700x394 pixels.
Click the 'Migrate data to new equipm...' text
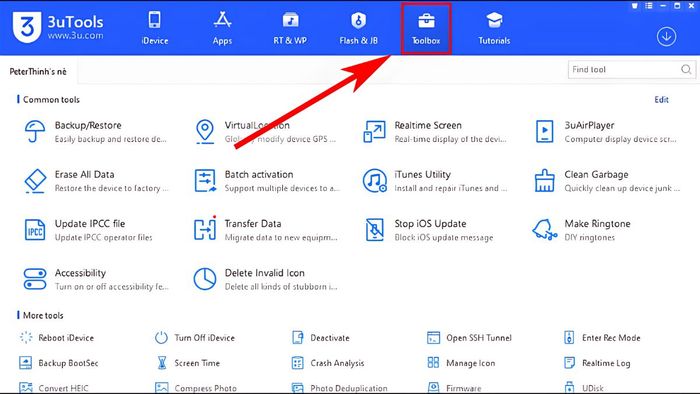281,237
